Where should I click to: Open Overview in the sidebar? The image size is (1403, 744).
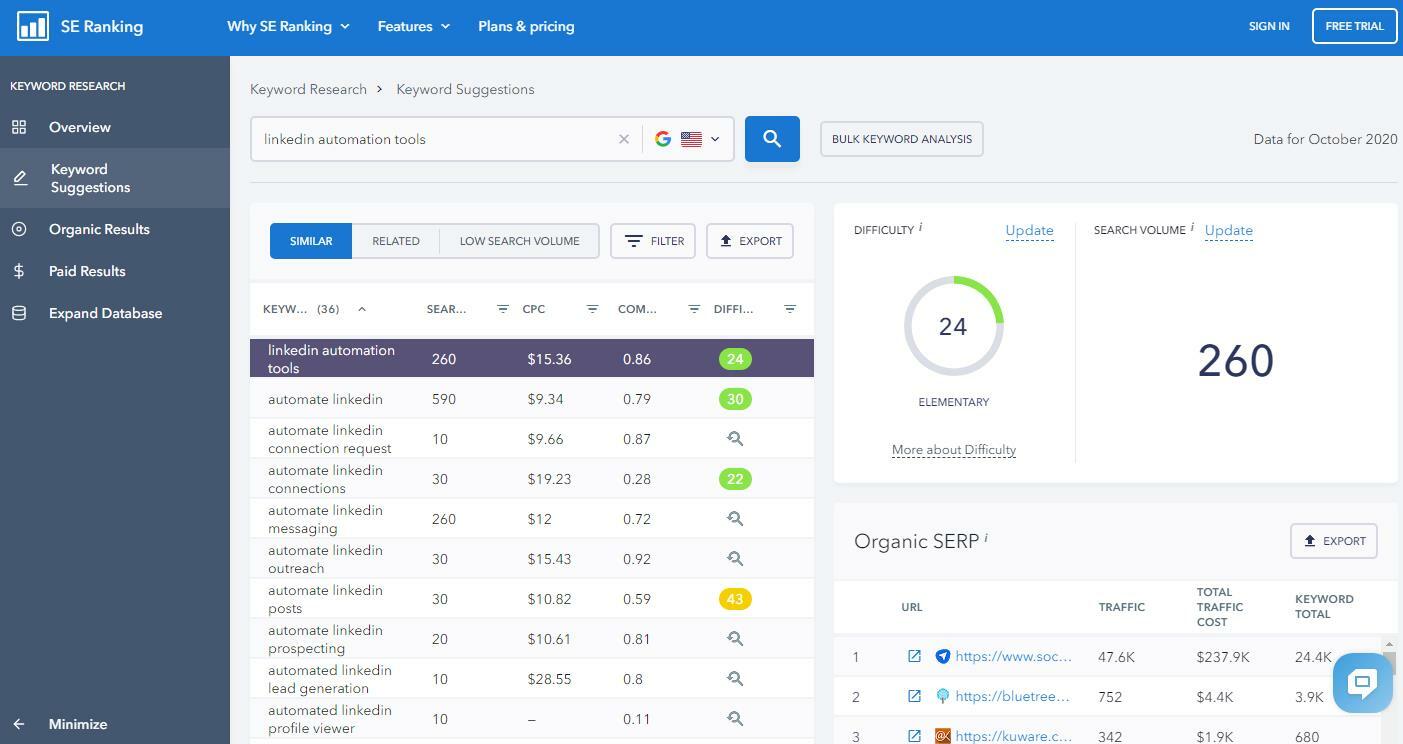click(80, 127)
